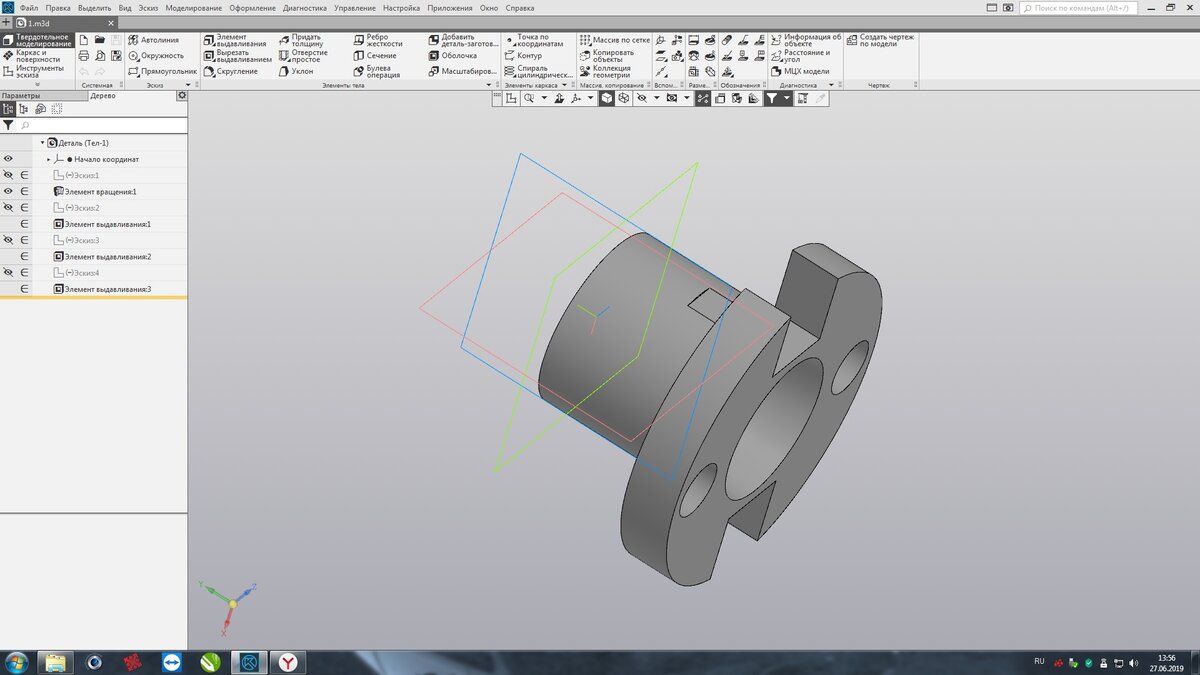Switch to wireframe display mode cube
Screen dimensions: 1200x675
(623, 99)
